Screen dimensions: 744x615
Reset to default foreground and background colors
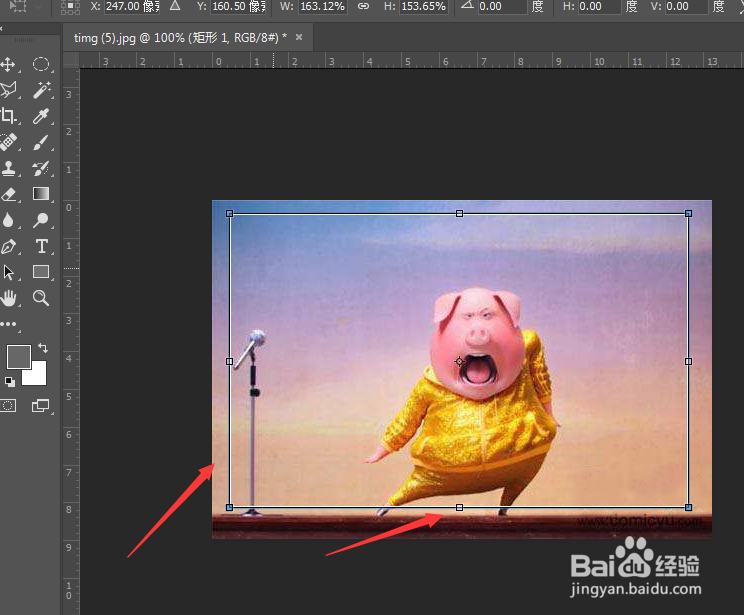click(9, 382)
